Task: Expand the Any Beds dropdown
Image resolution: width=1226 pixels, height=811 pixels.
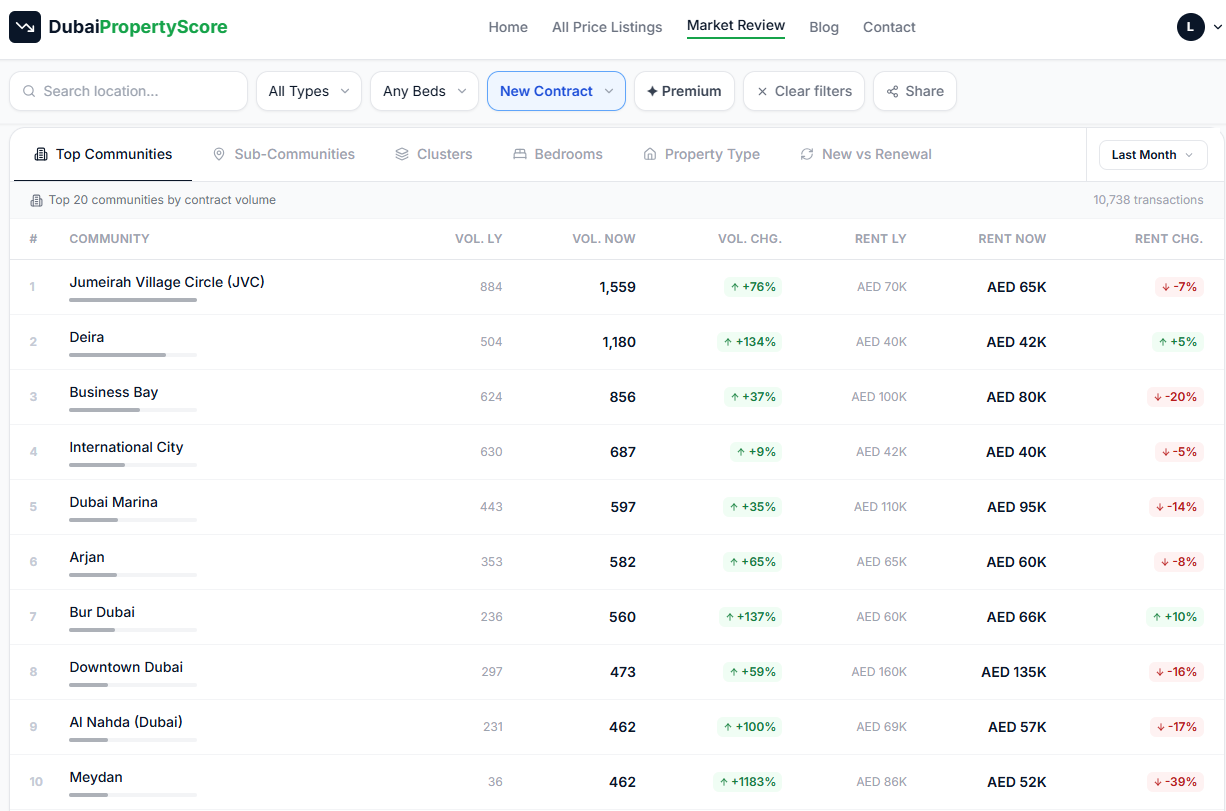Action: point(425,91)
